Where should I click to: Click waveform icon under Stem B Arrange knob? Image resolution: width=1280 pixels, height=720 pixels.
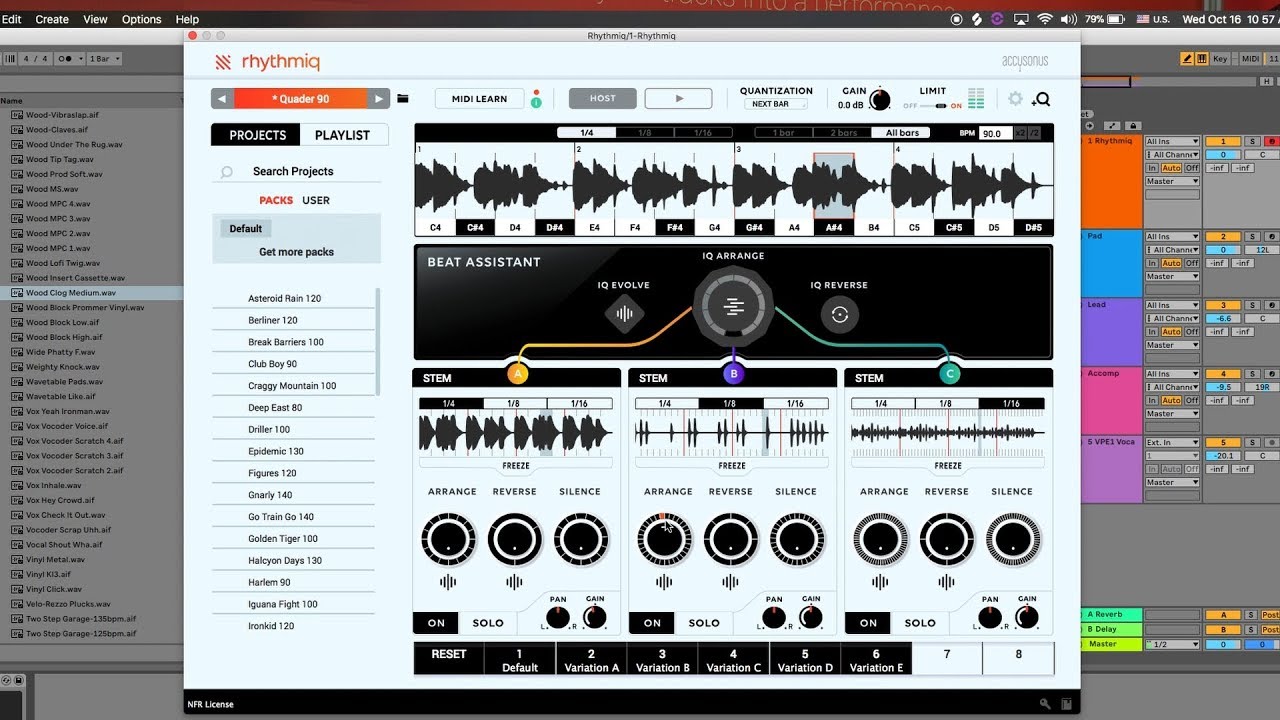pyautogui.click(x=664, y=582)
